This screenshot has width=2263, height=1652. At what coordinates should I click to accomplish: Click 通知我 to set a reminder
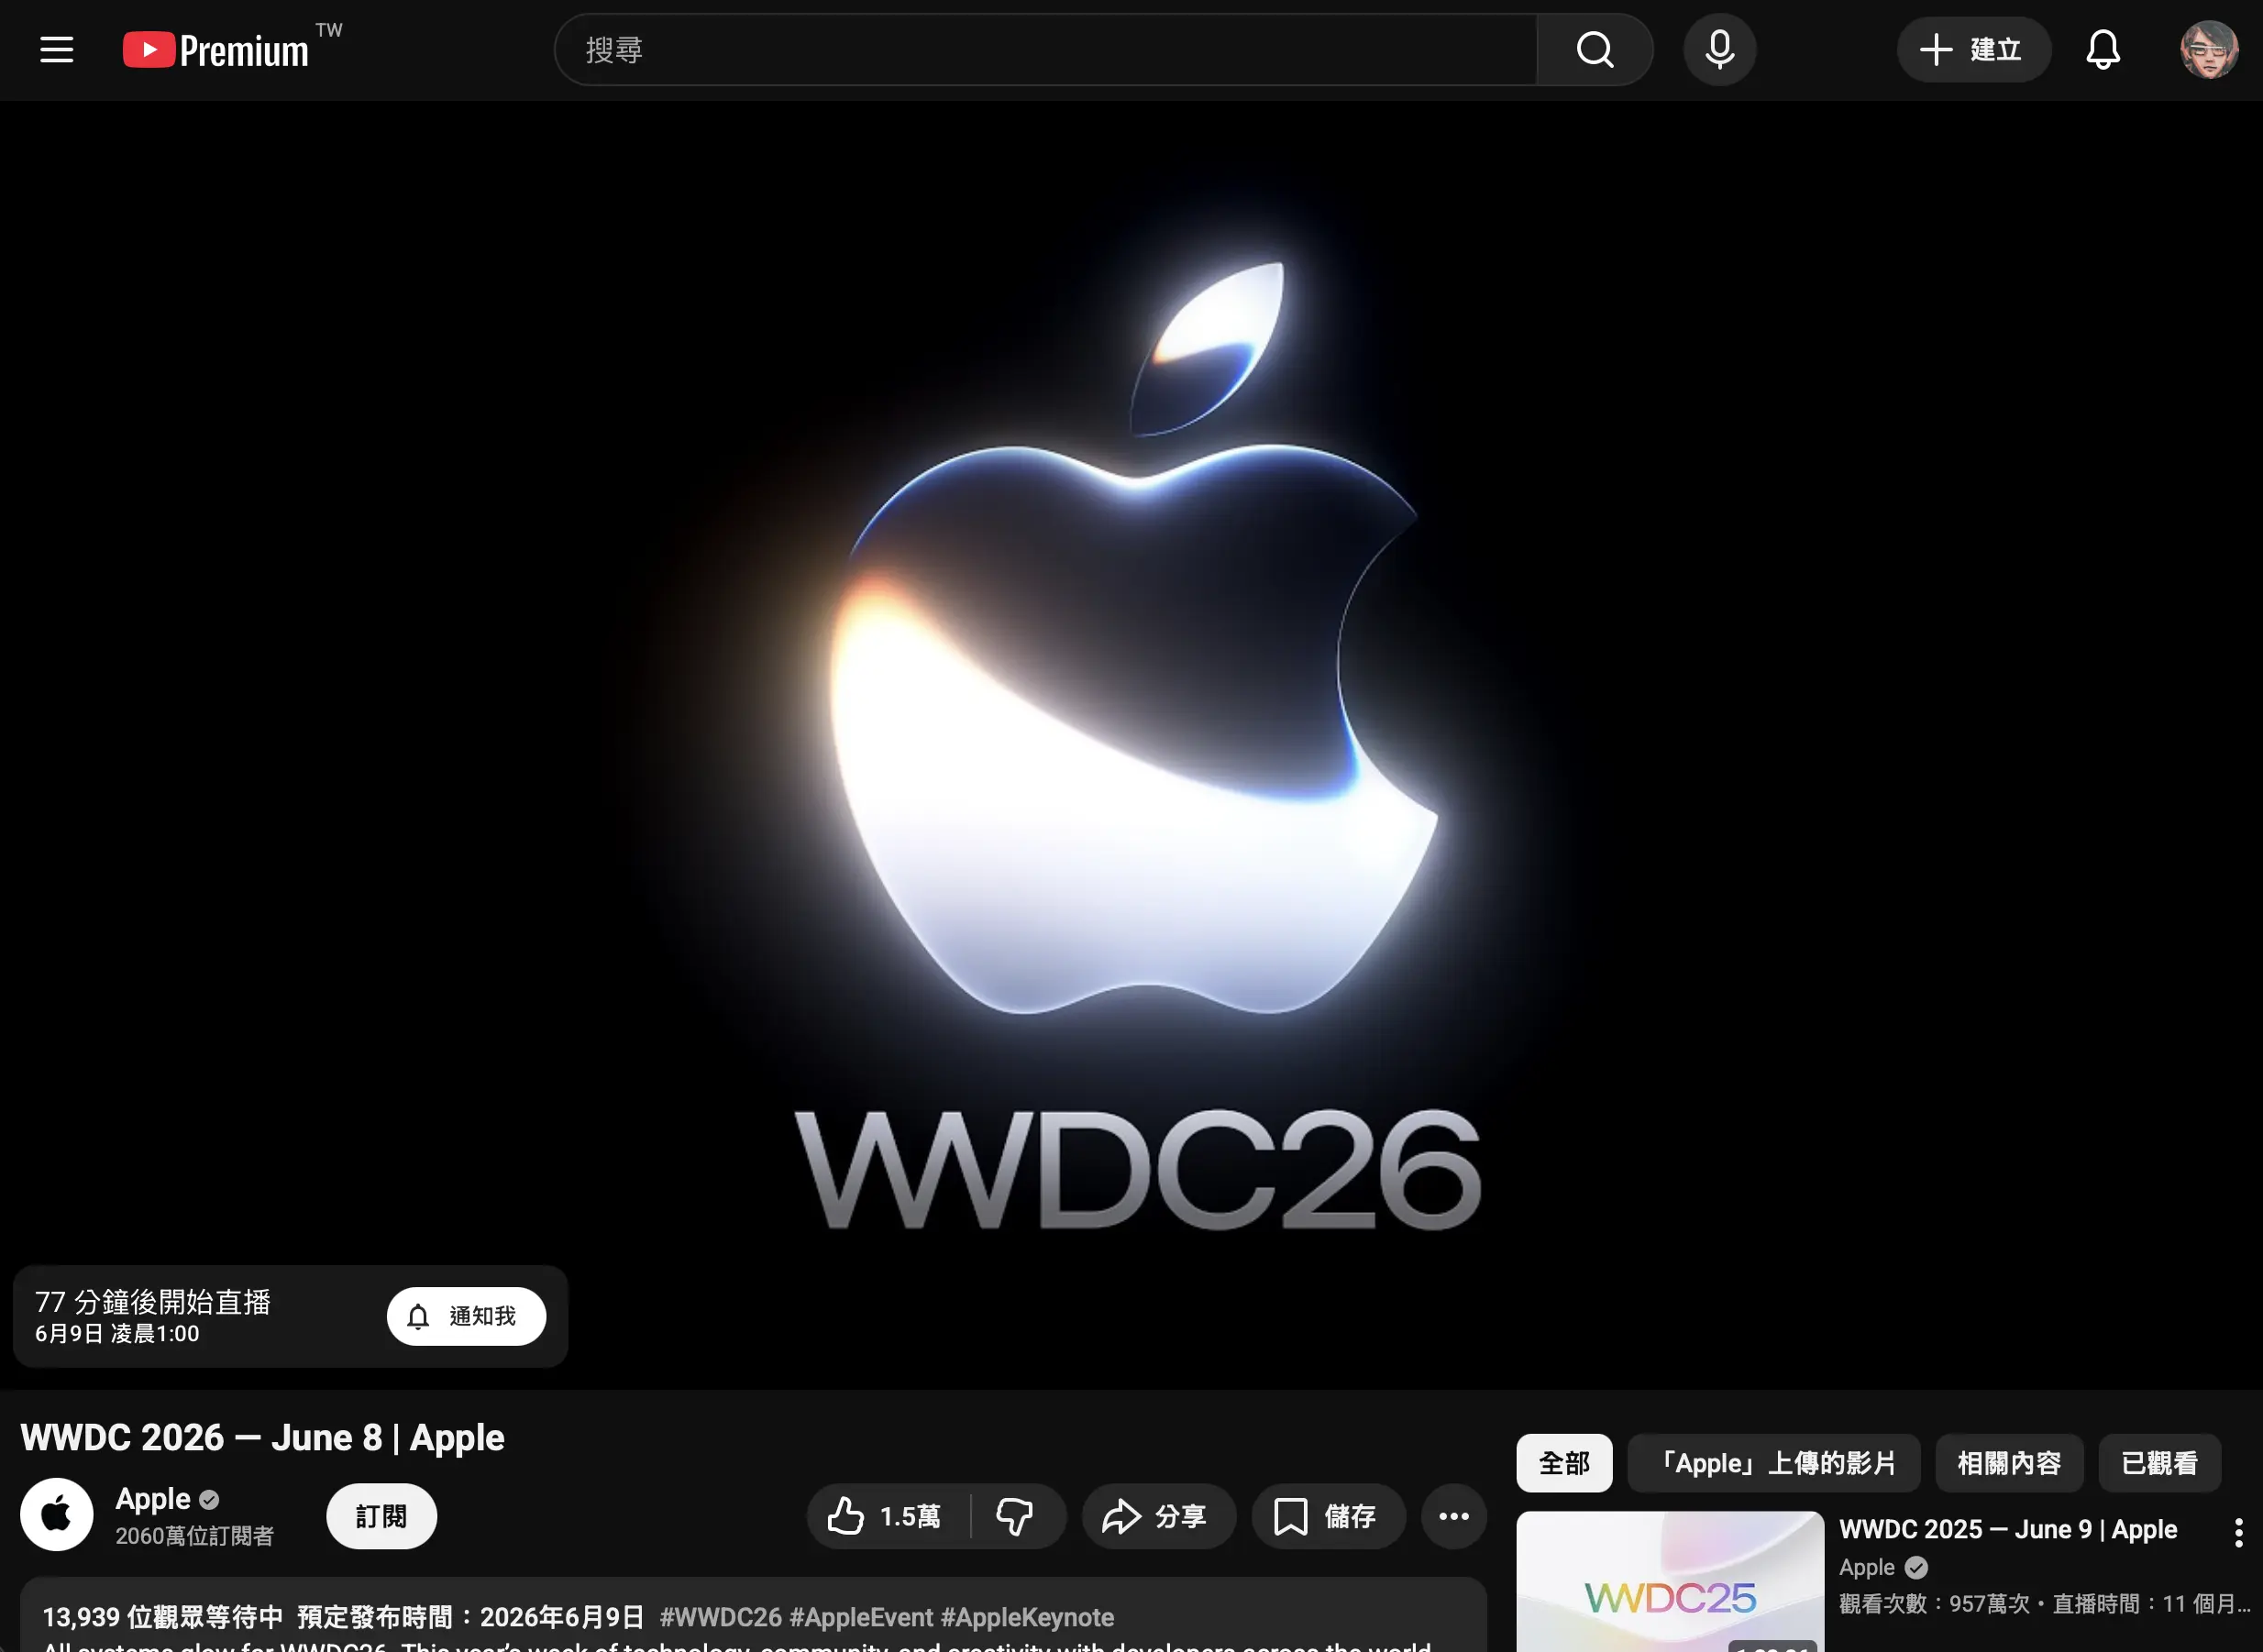click(x=466, y=1316)
